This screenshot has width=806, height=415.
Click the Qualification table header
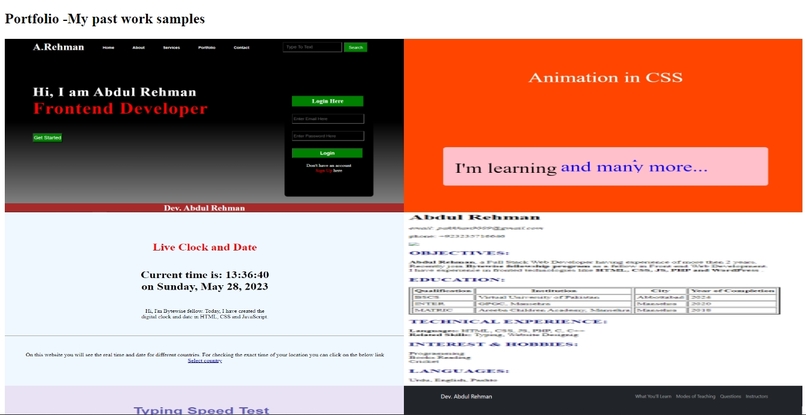443,291
